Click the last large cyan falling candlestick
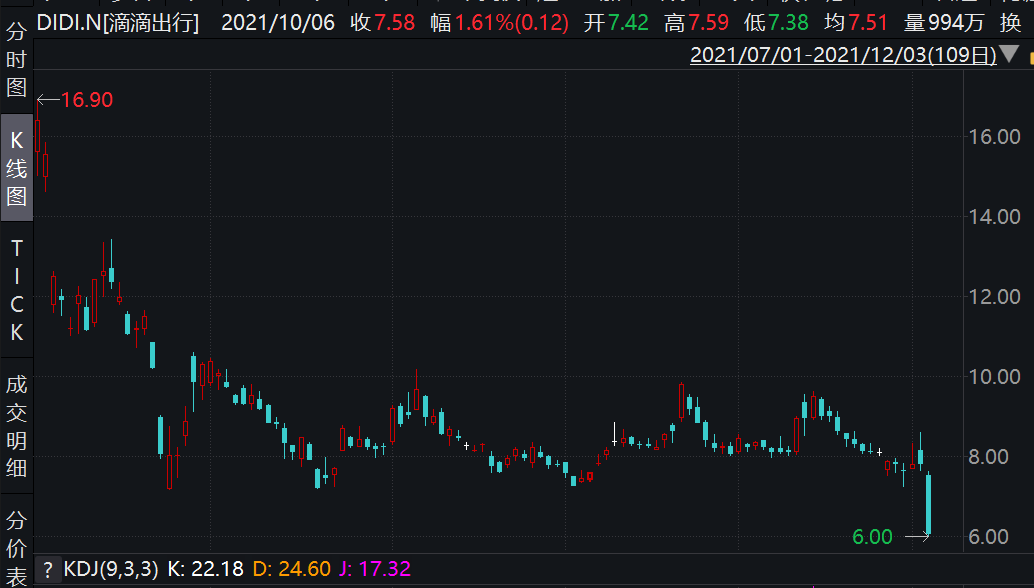1034x588 pixels. (929, 505)
